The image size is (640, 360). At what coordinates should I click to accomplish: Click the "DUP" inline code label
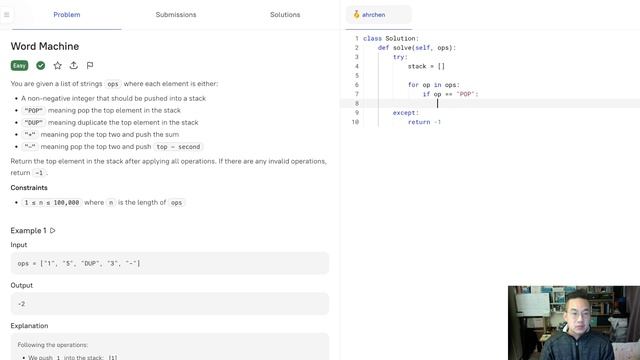point(33,122)
